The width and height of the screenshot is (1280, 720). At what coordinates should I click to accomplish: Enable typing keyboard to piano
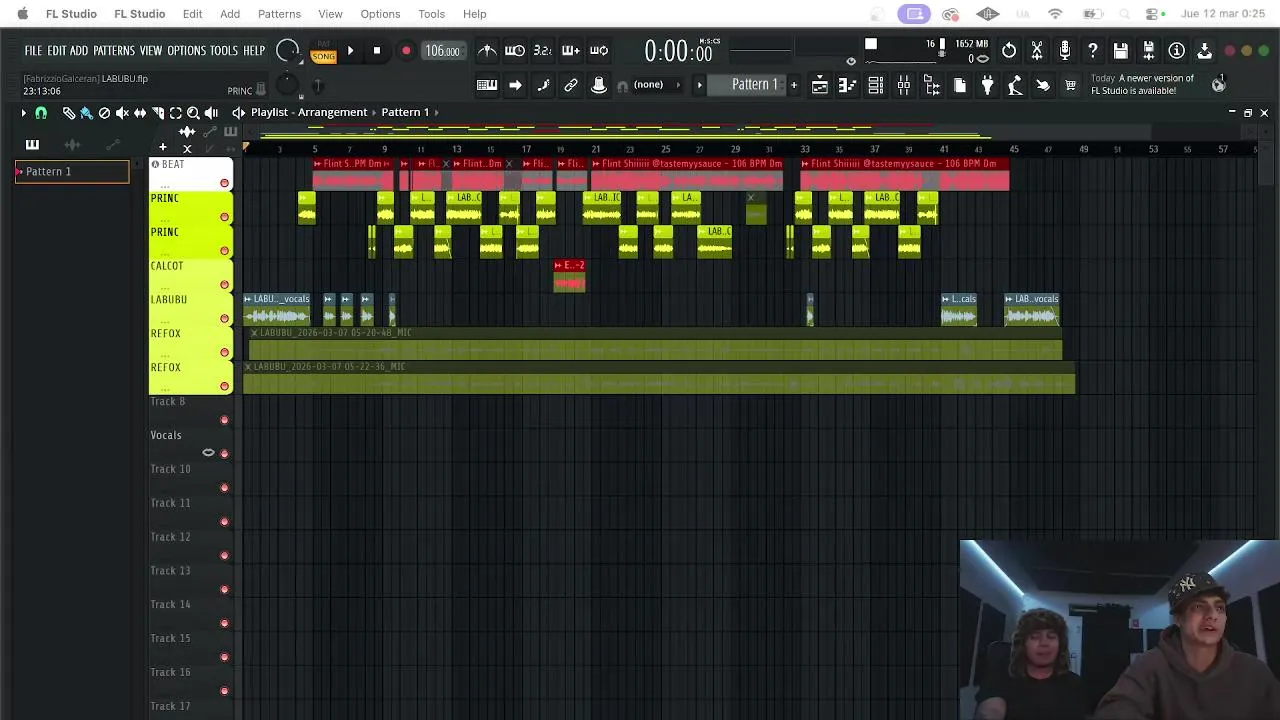[x=487, y=85]
